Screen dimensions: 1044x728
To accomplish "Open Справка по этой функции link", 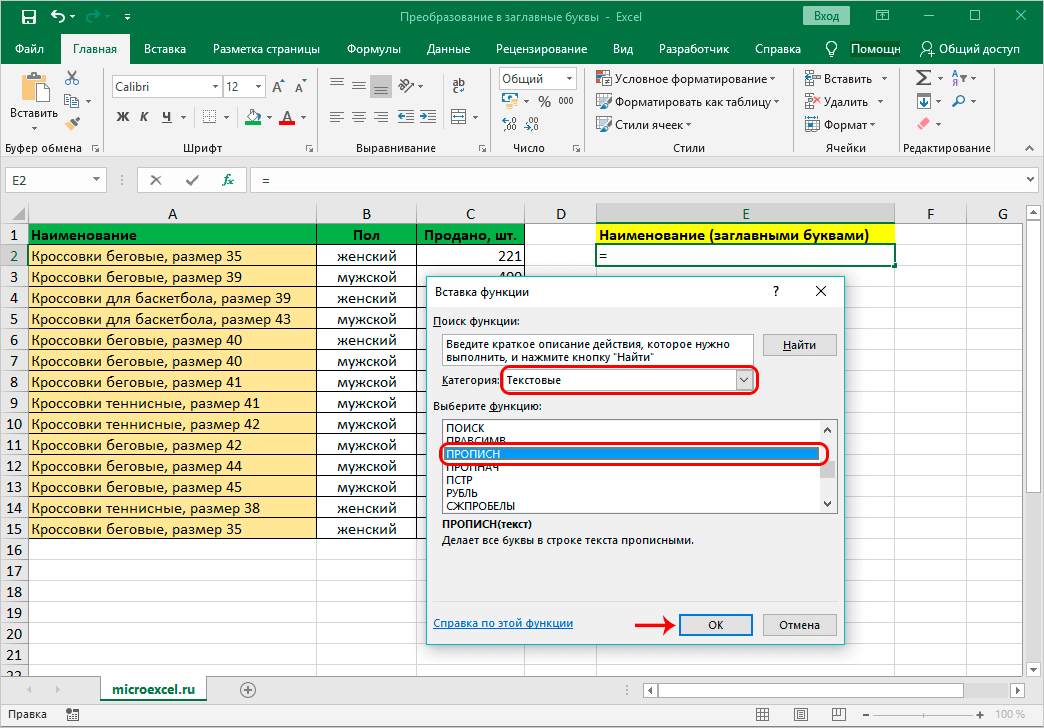I will pyautogui.click(x=503, y=623).
